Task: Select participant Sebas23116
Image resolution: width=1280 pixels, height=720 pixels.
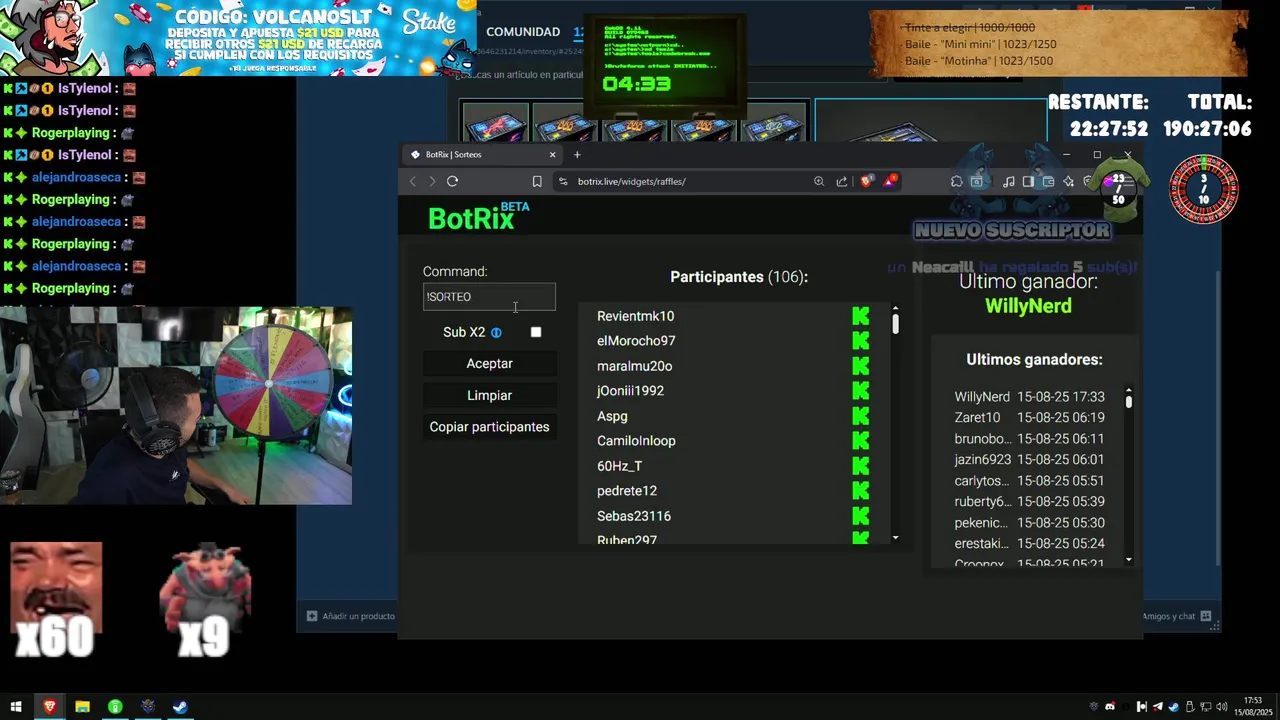Action: [634, 516]
